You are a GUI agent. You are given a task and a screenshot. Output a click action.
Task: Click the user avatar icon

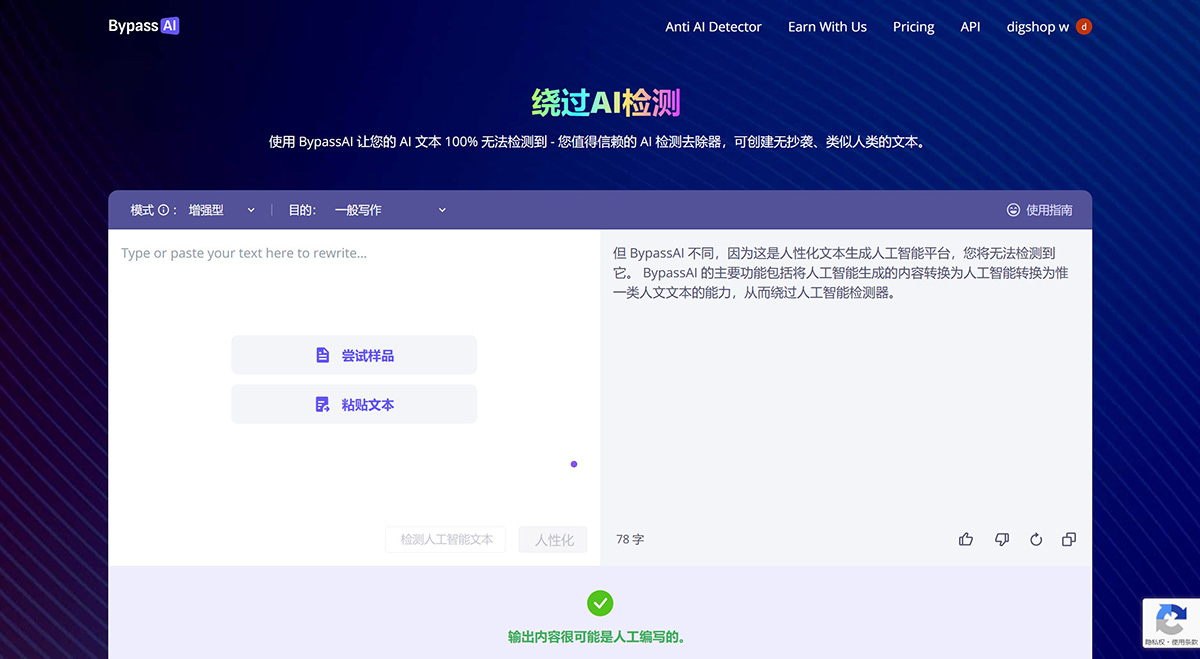1084,27
